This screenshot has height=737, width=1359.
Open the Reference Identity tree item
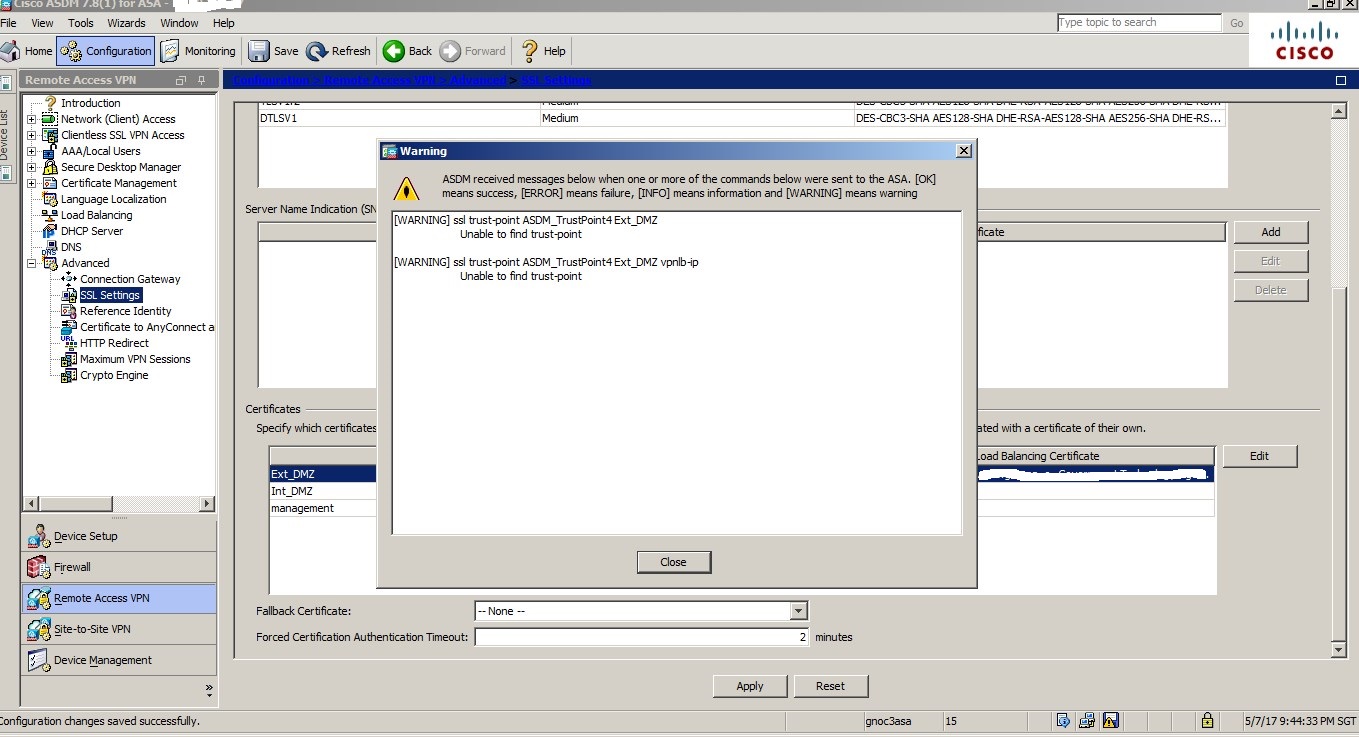[x=125, y=311]
